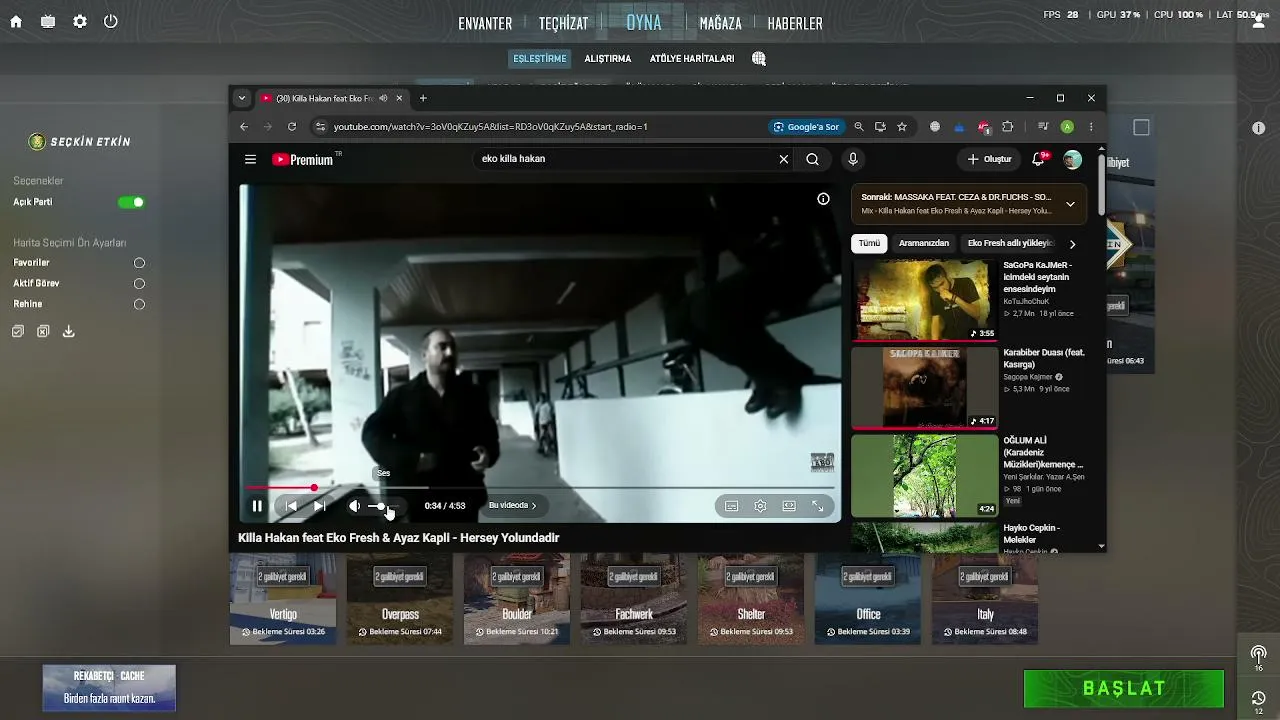Open video player settings gear
Screen dimensions: 1280x720
(760, 506)
